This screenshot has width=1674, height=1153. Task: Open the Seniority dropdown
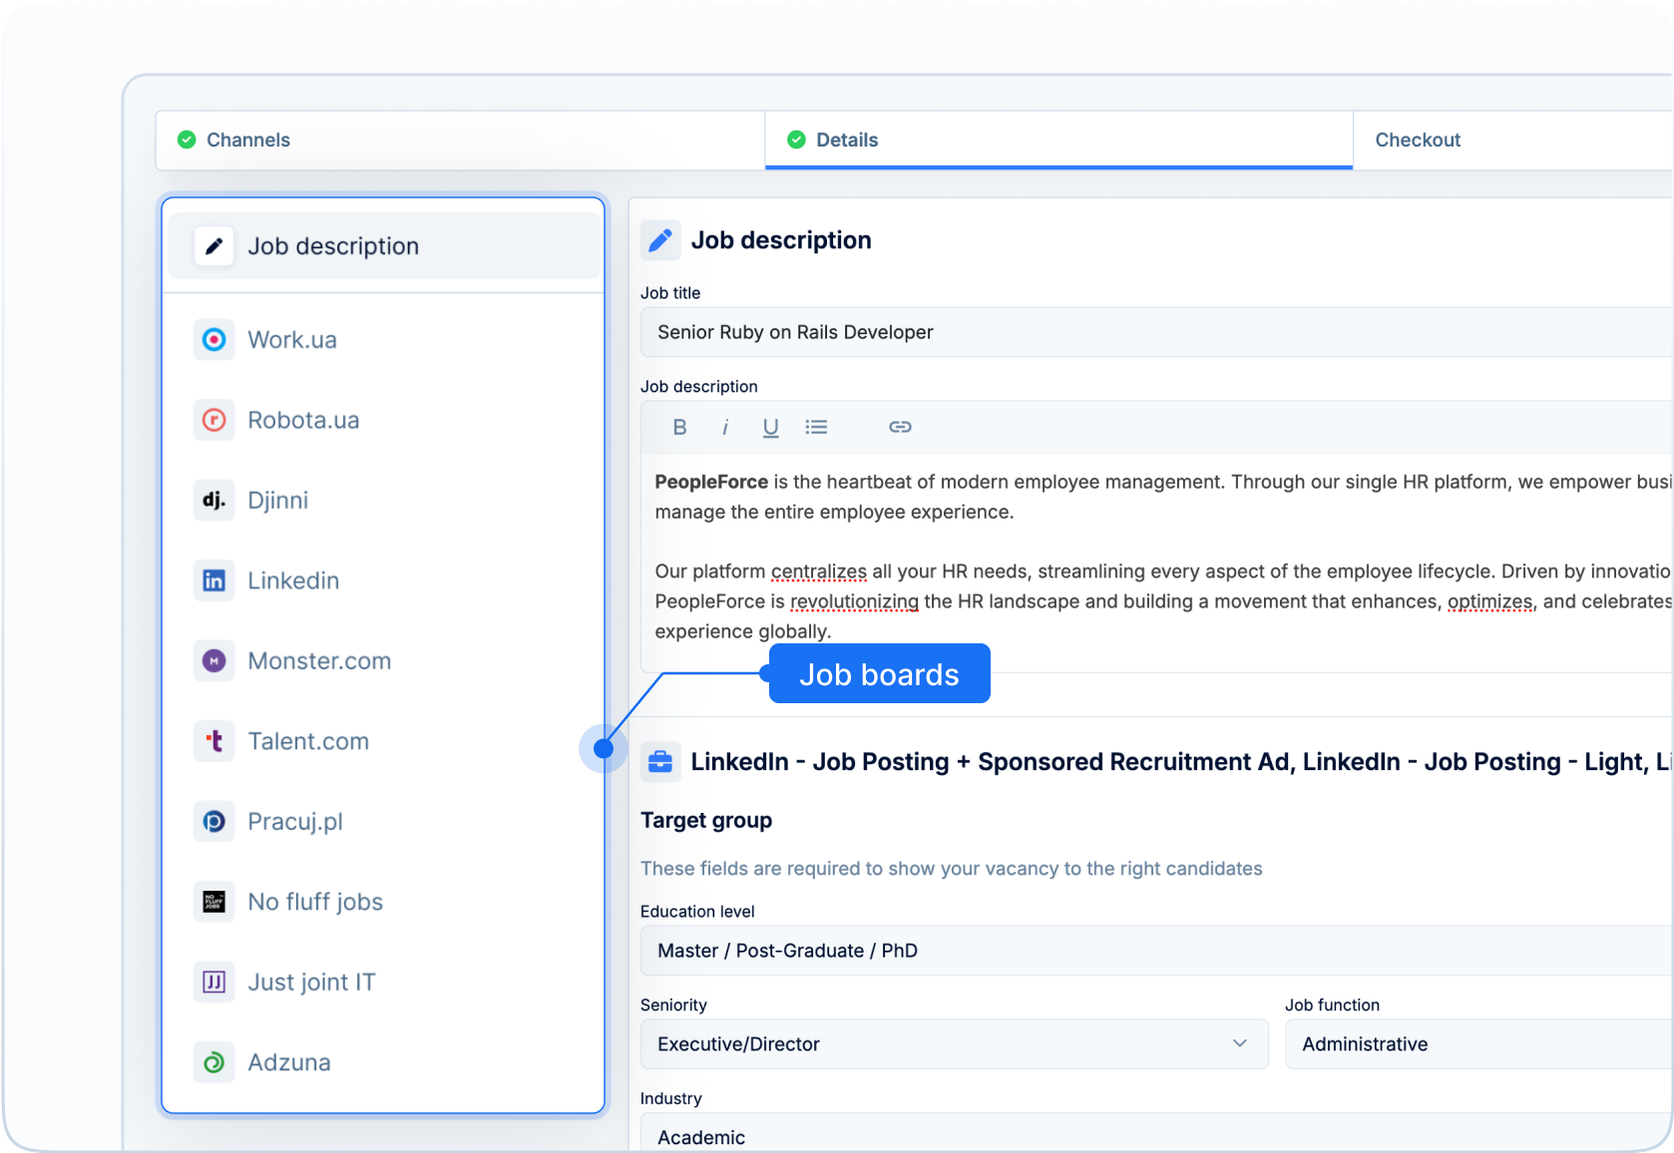point(954,1044)
